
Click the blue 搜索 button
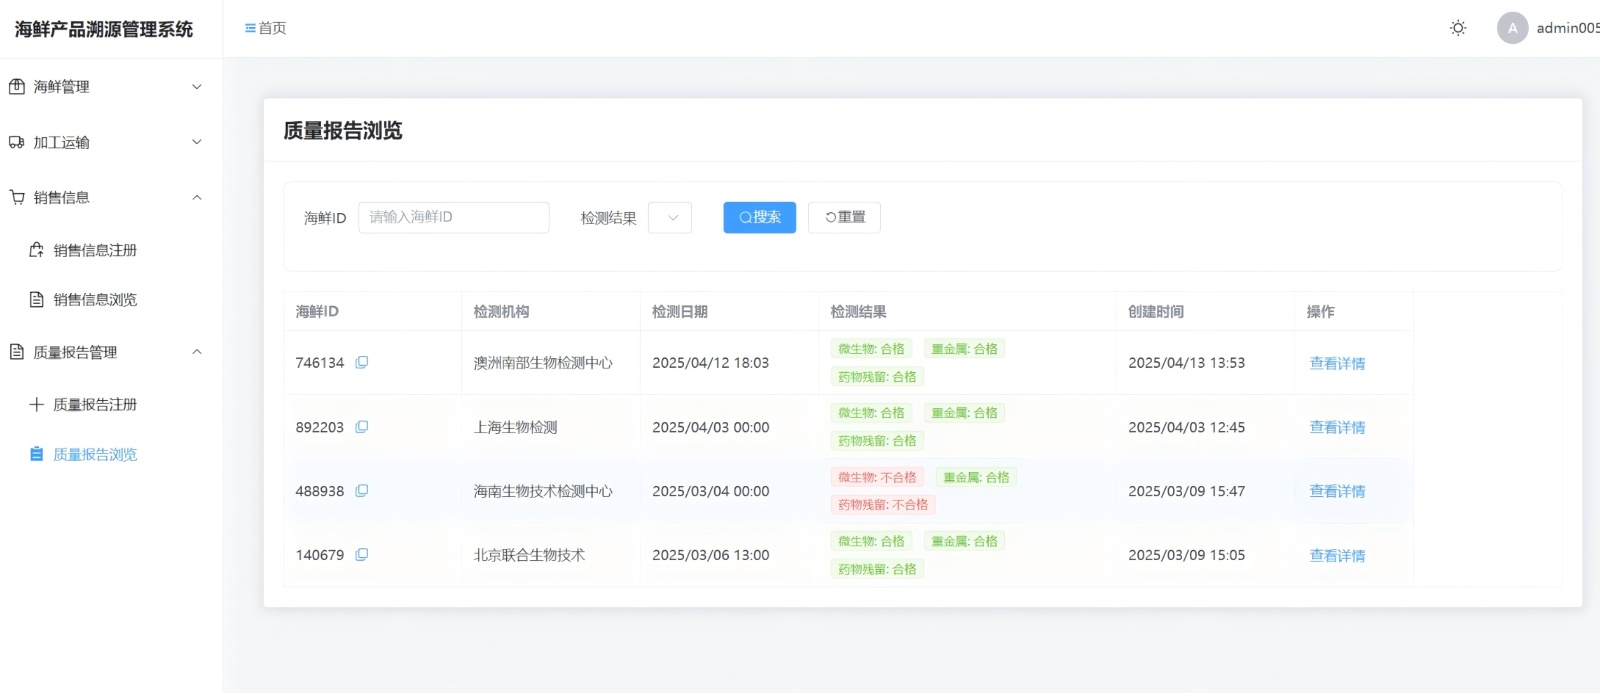click(x=759, y=217)
